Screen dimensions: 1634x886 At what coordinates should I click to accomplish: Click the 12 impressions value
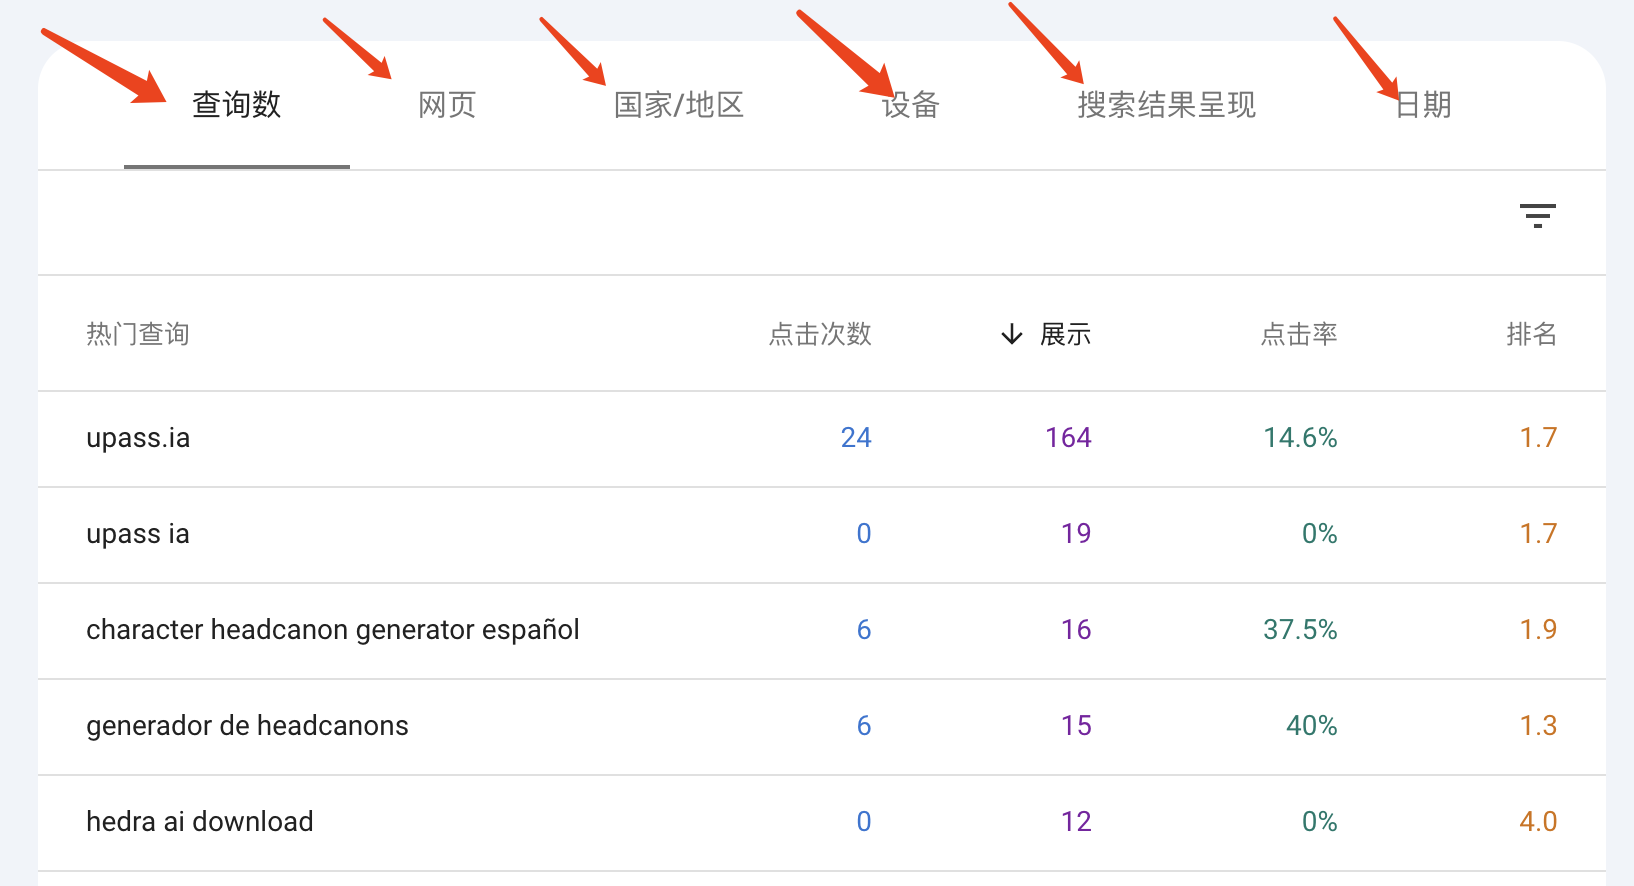pos(1076,822)
